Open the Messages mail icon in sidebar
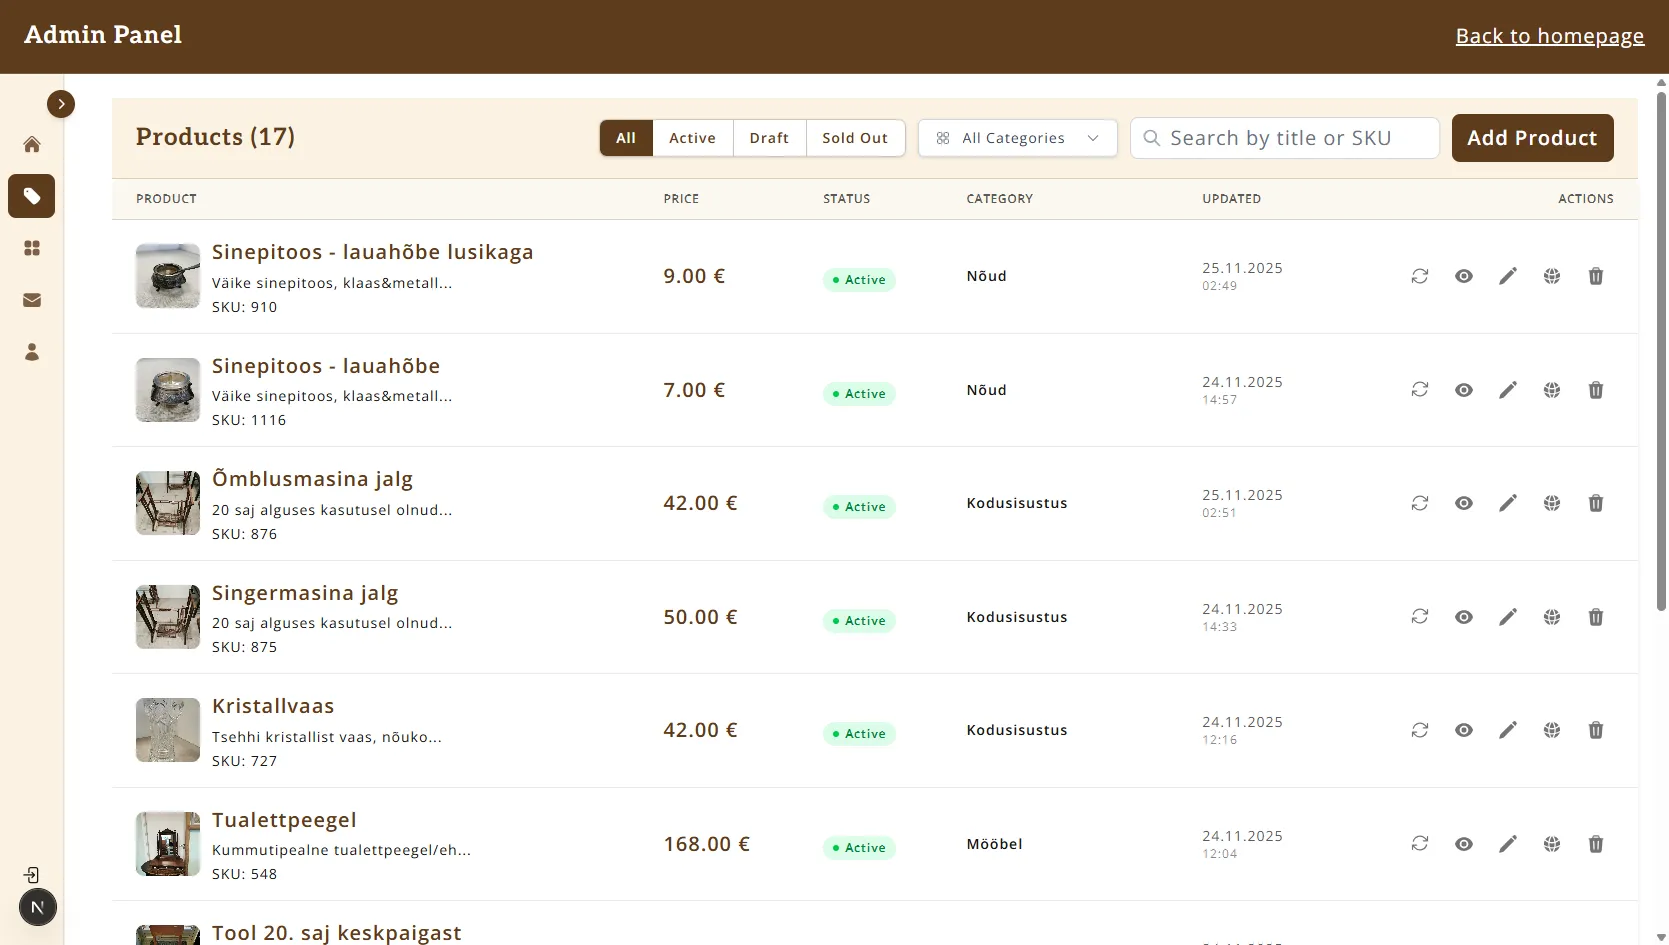The width and height of the screenshot is (1669, 945). (x=31, y=300)
